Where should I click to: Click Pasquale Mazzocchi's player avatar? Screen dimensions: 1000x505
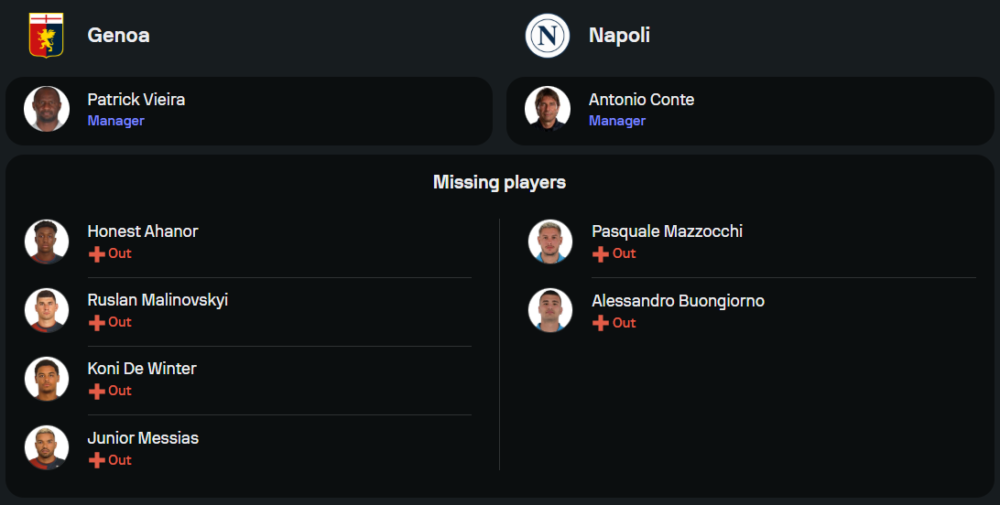551,241
